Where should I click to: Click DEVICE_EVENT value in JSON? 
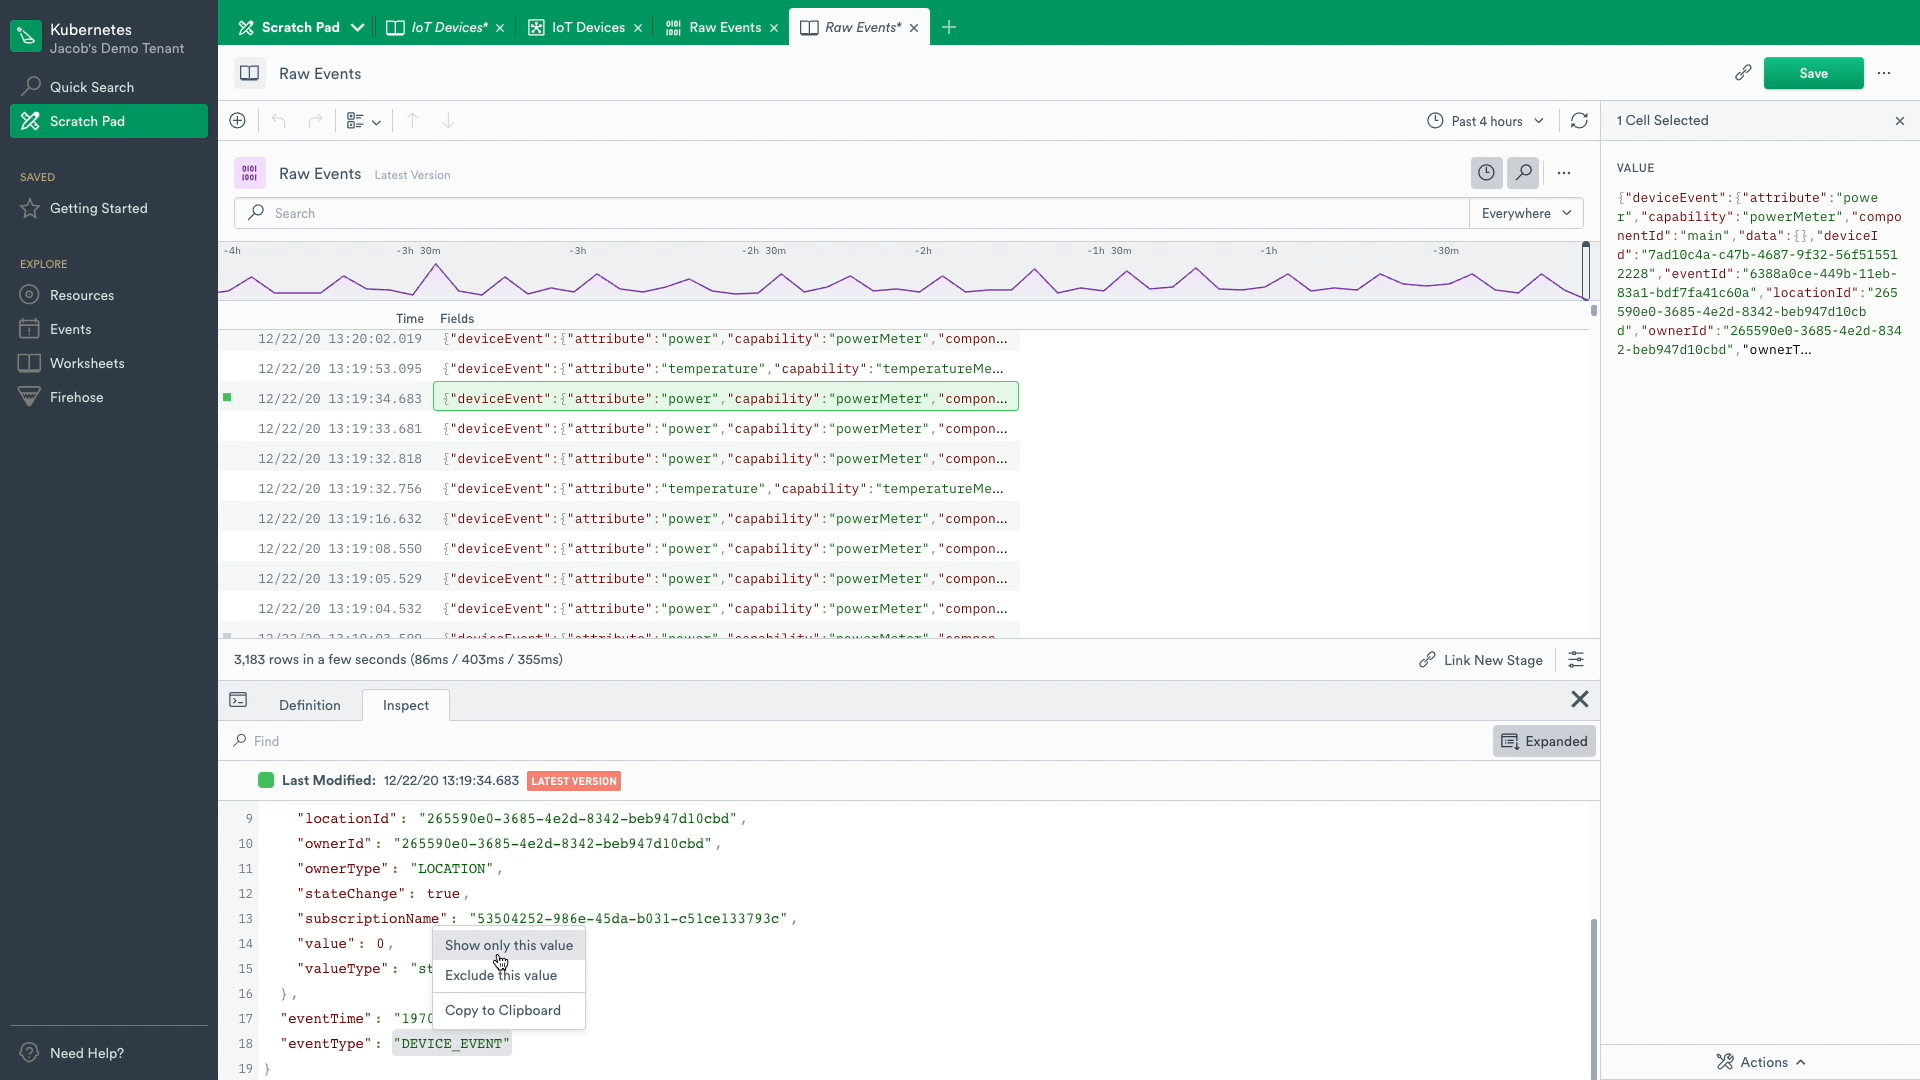click(x=452, y=1044)
